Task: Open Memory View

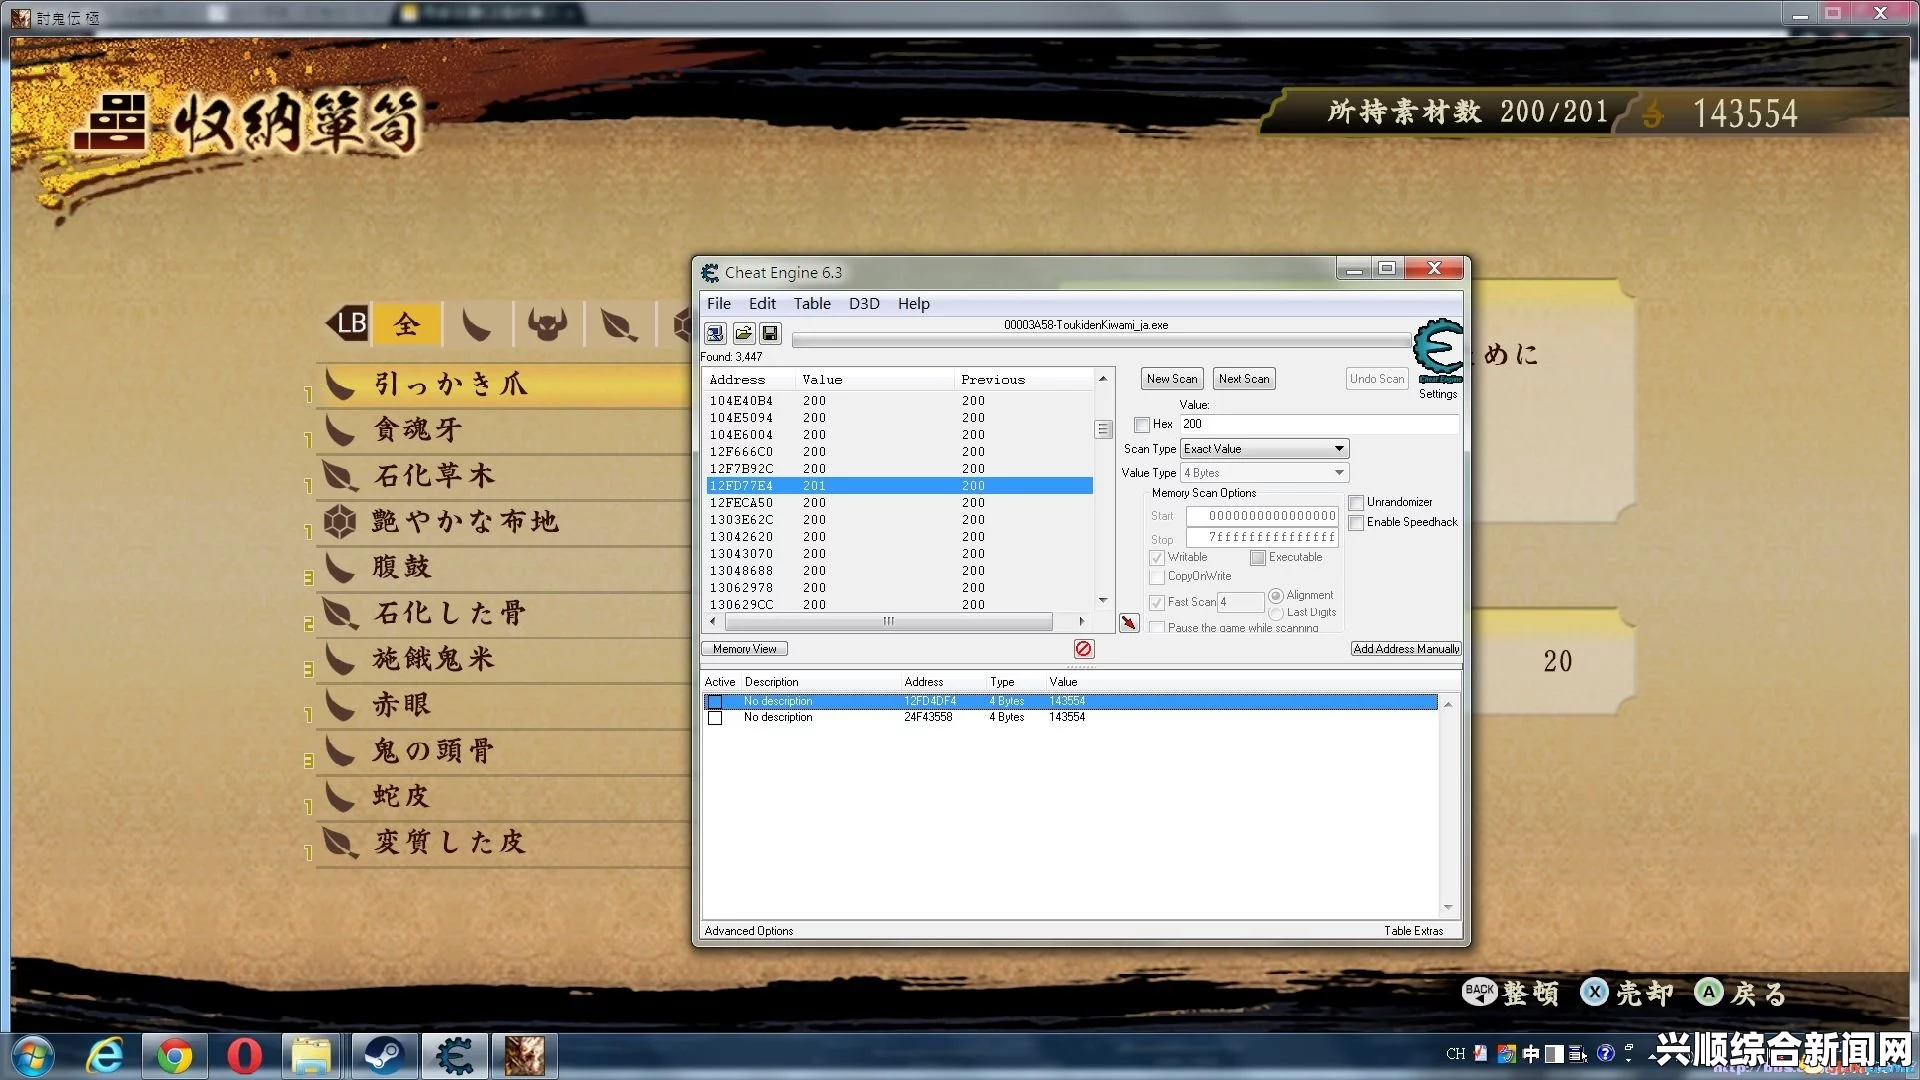Action: click(745, 649)
